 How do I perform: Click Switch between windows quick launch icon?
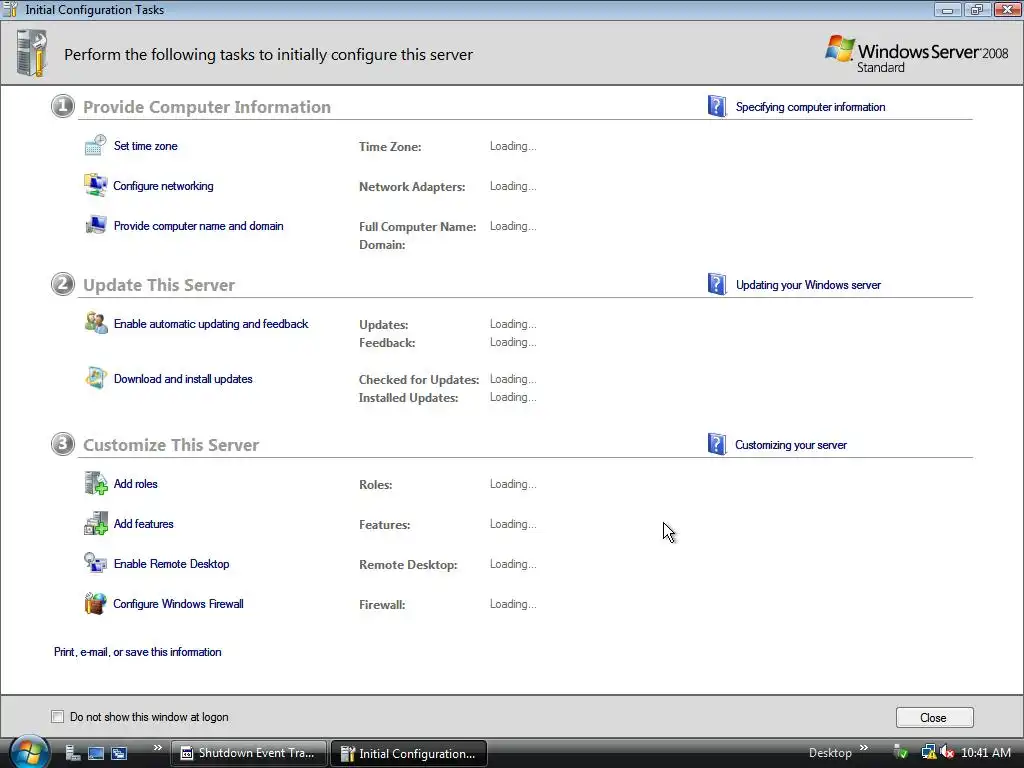tap(119, 753)
